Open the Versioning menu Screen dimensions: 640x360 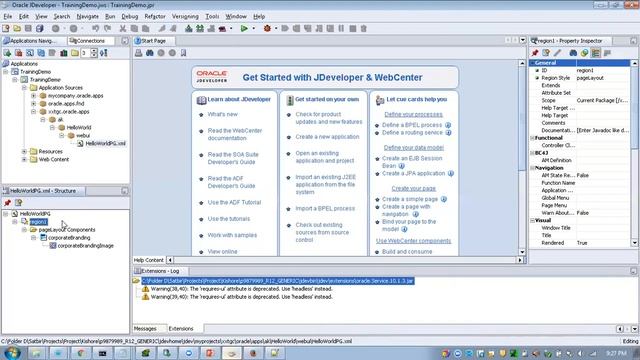tap(185, 16)
